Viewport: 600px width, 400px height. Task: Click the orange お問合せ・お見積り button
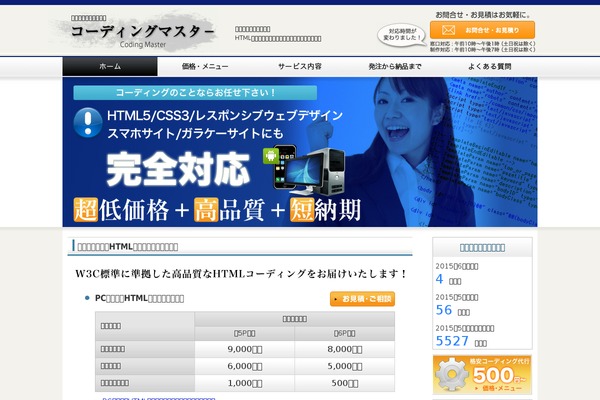click(x=482, y=30)
